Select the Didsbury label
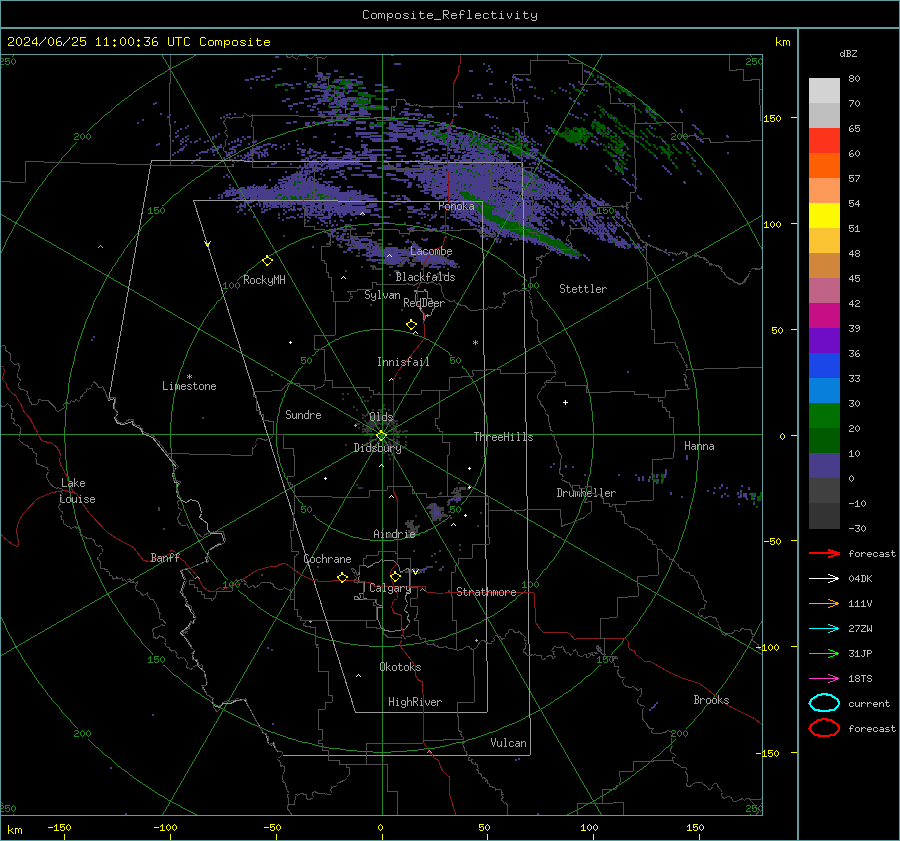The width and height of the screenshot is (900, 841). coord(377,448)
